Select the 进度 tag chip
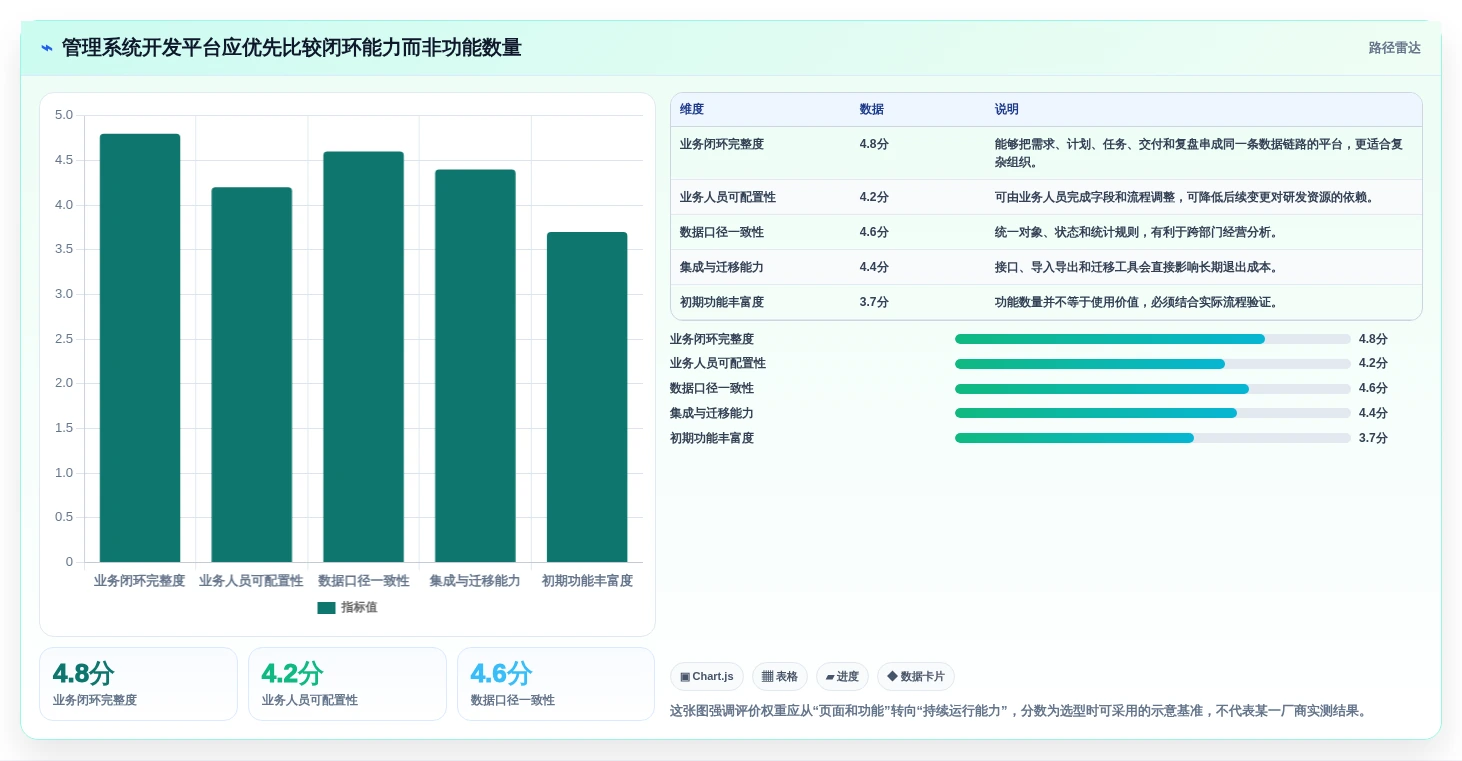The image size is (1462, 761). pos(842,677)
